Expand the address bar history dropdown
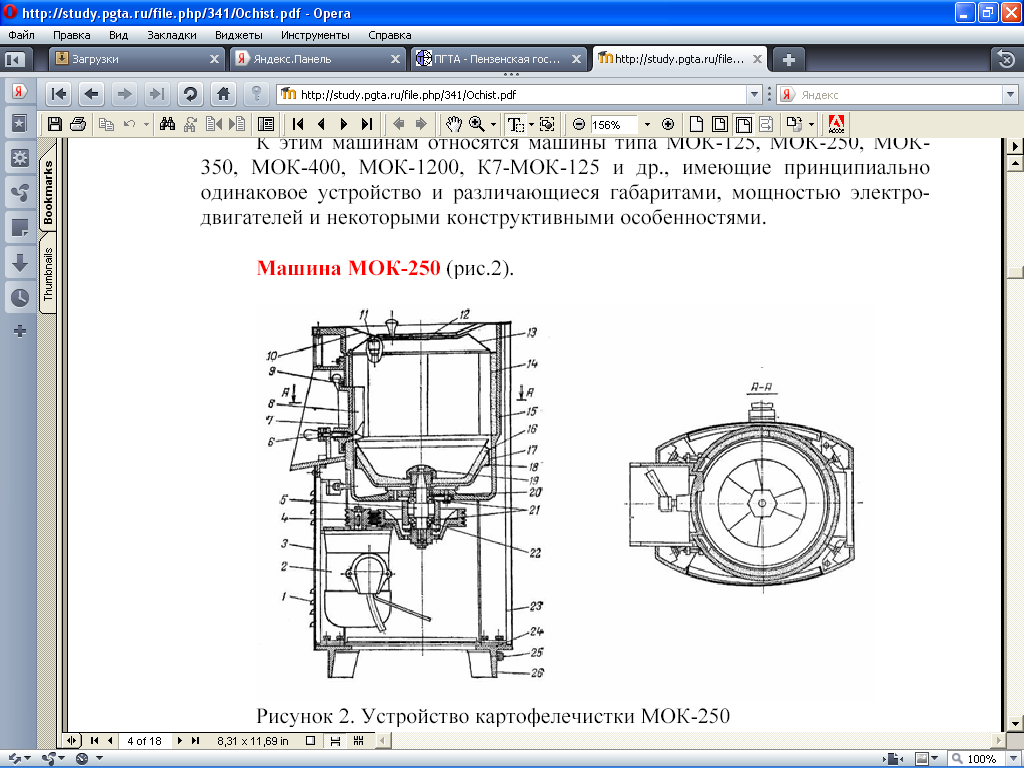1024x768 pixels. click(x=755, y=95)
